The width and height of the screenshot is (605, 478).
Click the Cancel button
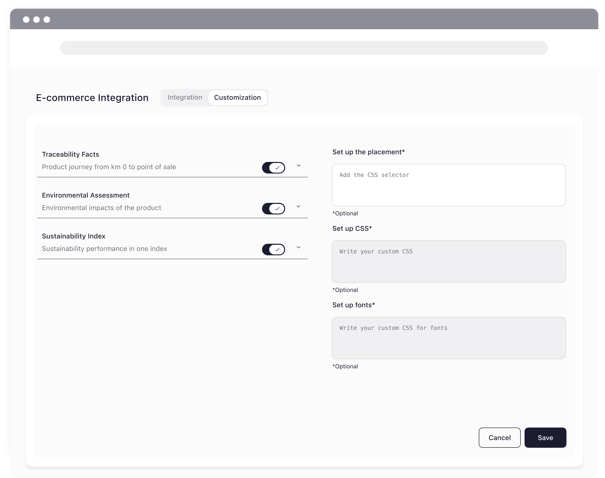tap(499, 437)
